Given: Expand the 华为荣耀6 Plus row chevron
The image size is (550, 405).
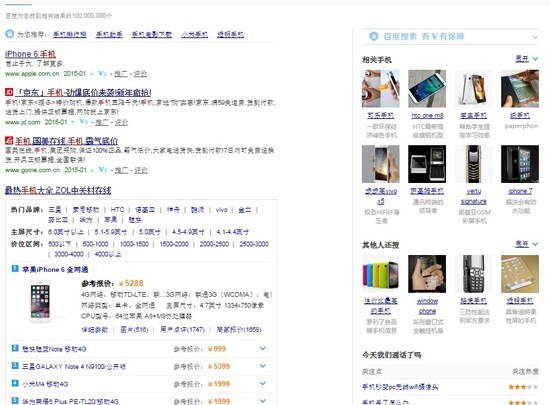Looking at the screenshot, I should [262, 400].
